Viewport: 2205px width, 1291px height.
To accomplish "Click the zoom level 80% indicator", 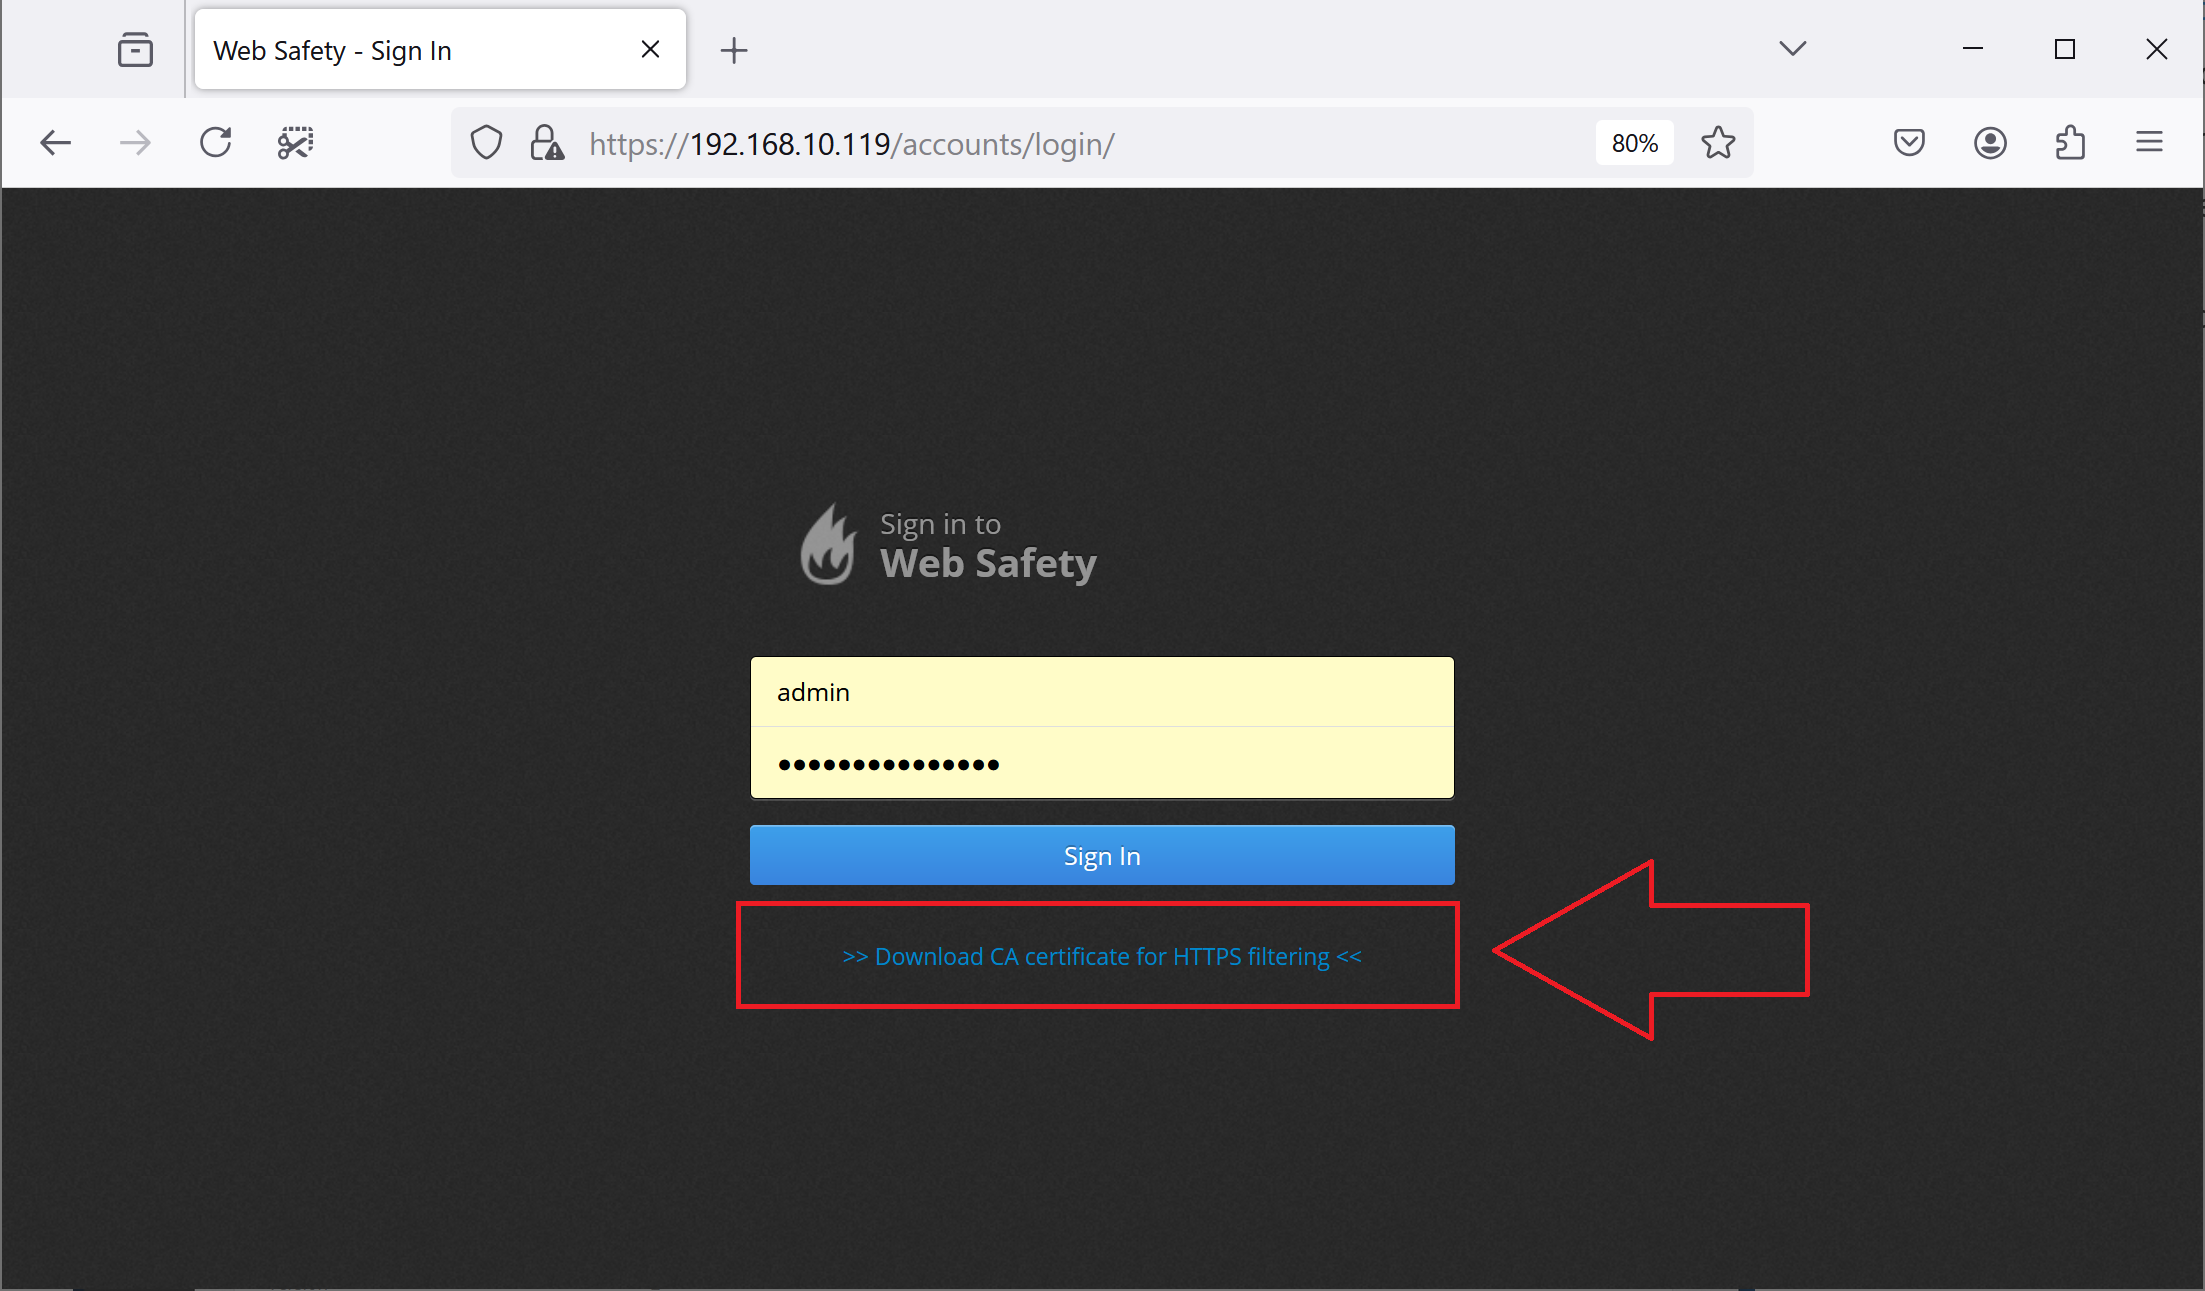I will pyautogui.click(x=1632, y=143).
